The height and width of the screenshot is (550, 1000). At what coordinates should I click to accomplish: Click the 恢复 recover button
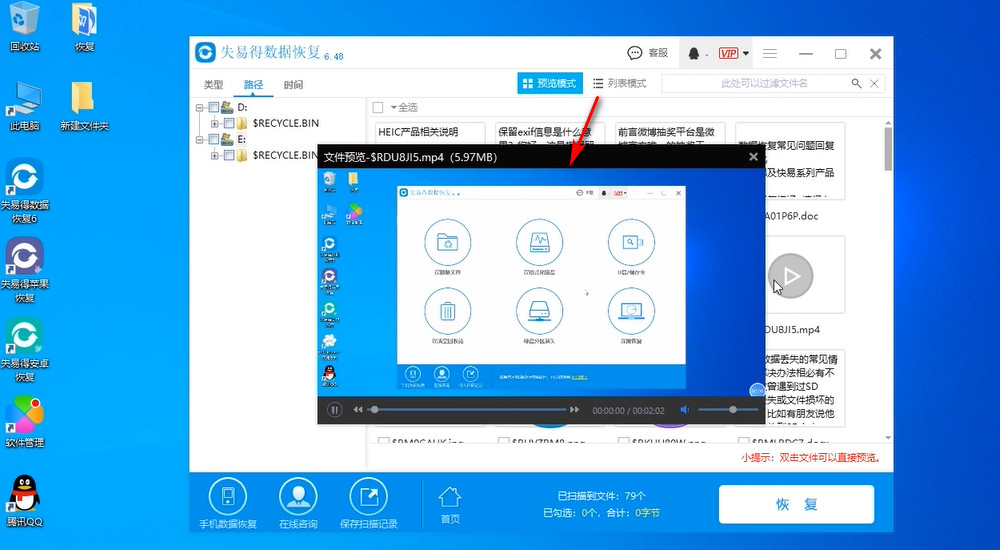point(796,505)
